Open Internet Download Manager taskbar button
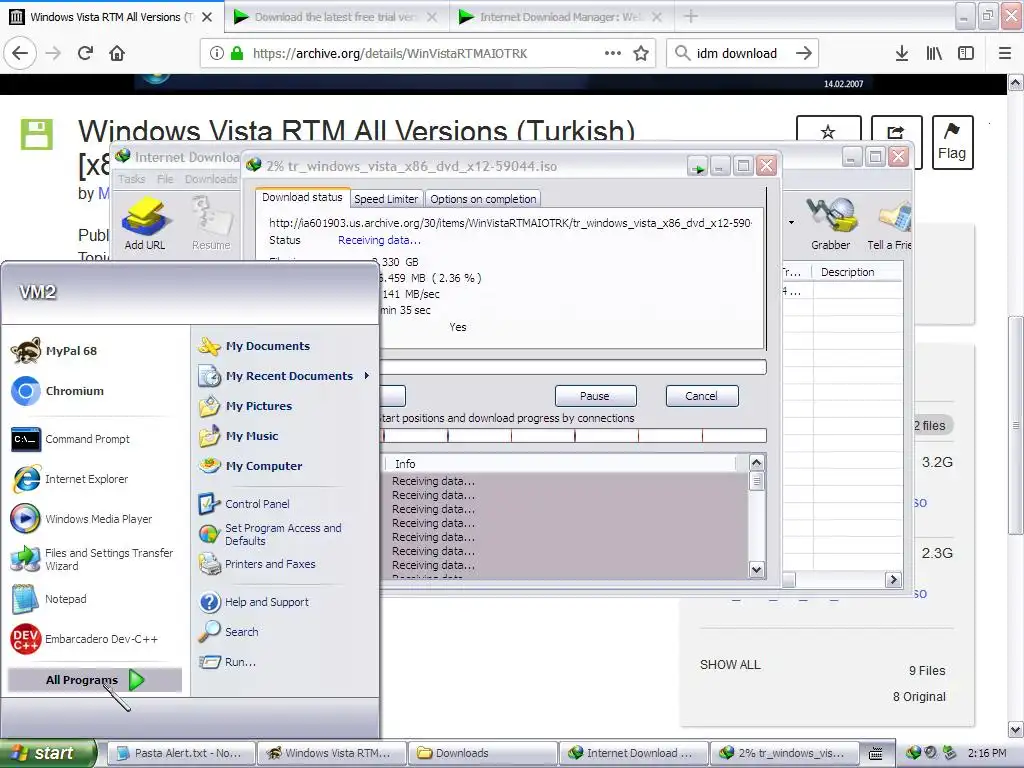 [x=633, y=753]
